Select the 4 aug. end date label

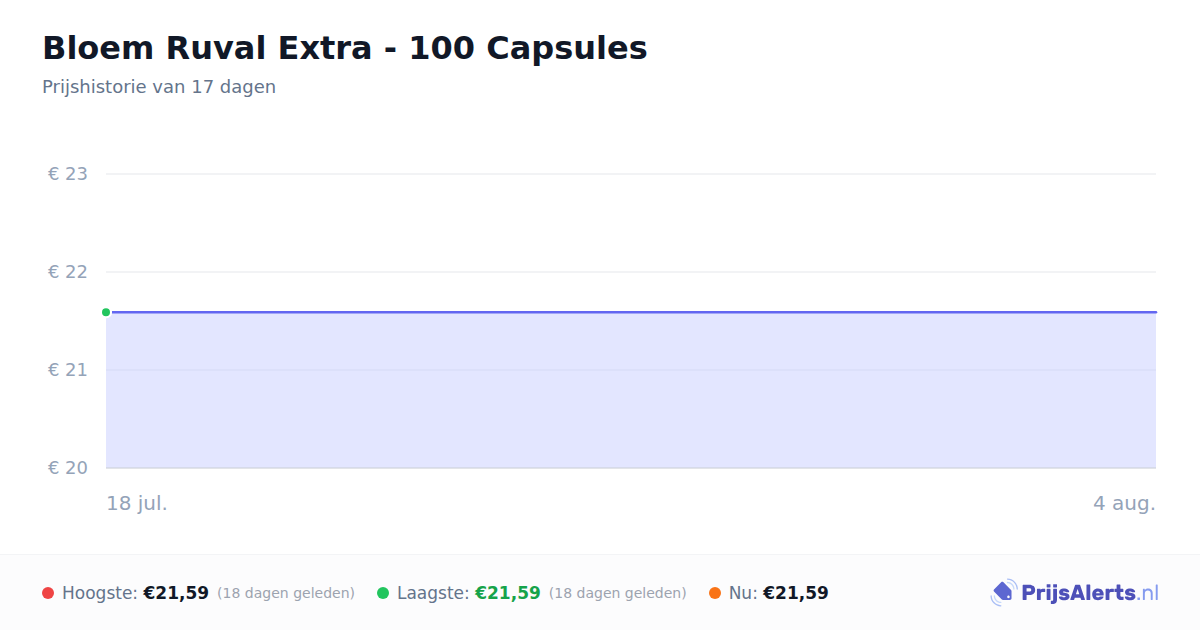[x=1124, y=503]
